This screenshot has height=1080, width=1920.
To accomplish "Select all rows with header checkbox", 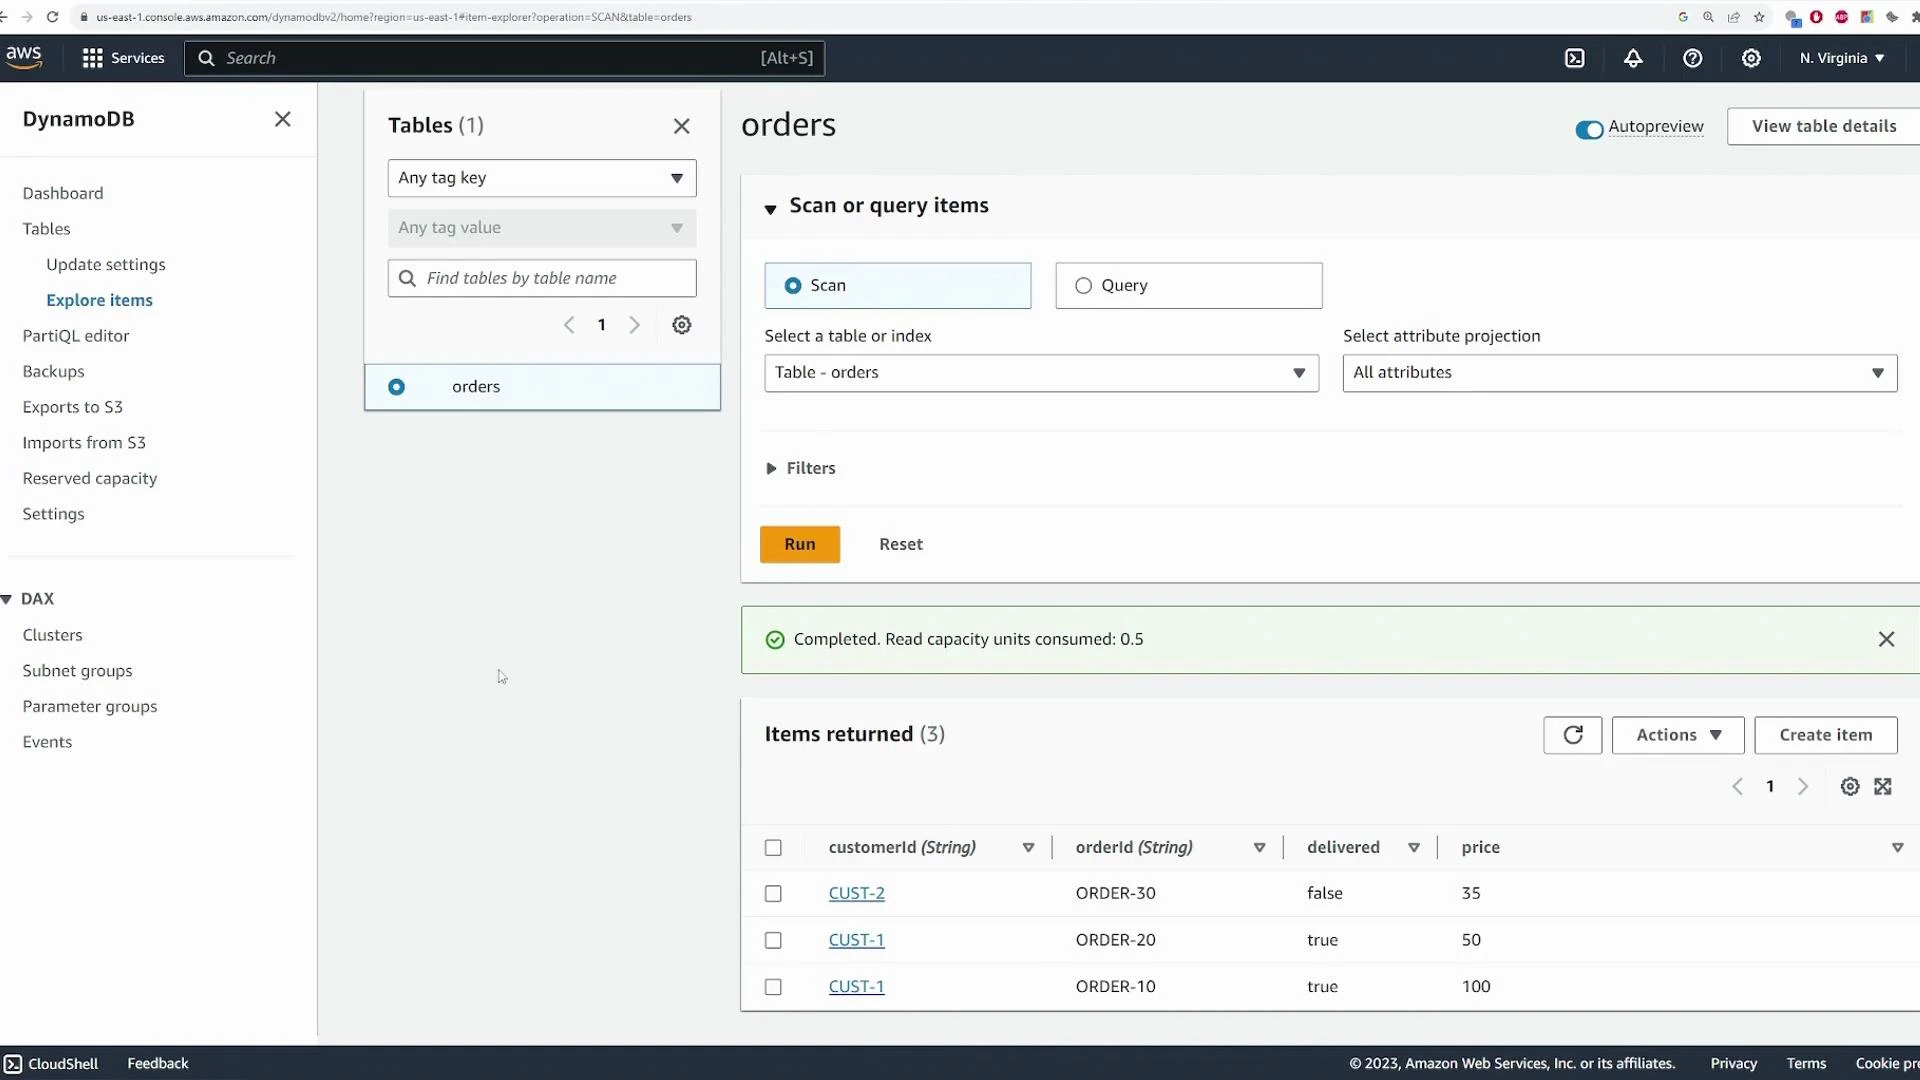I will pos(773,847).
